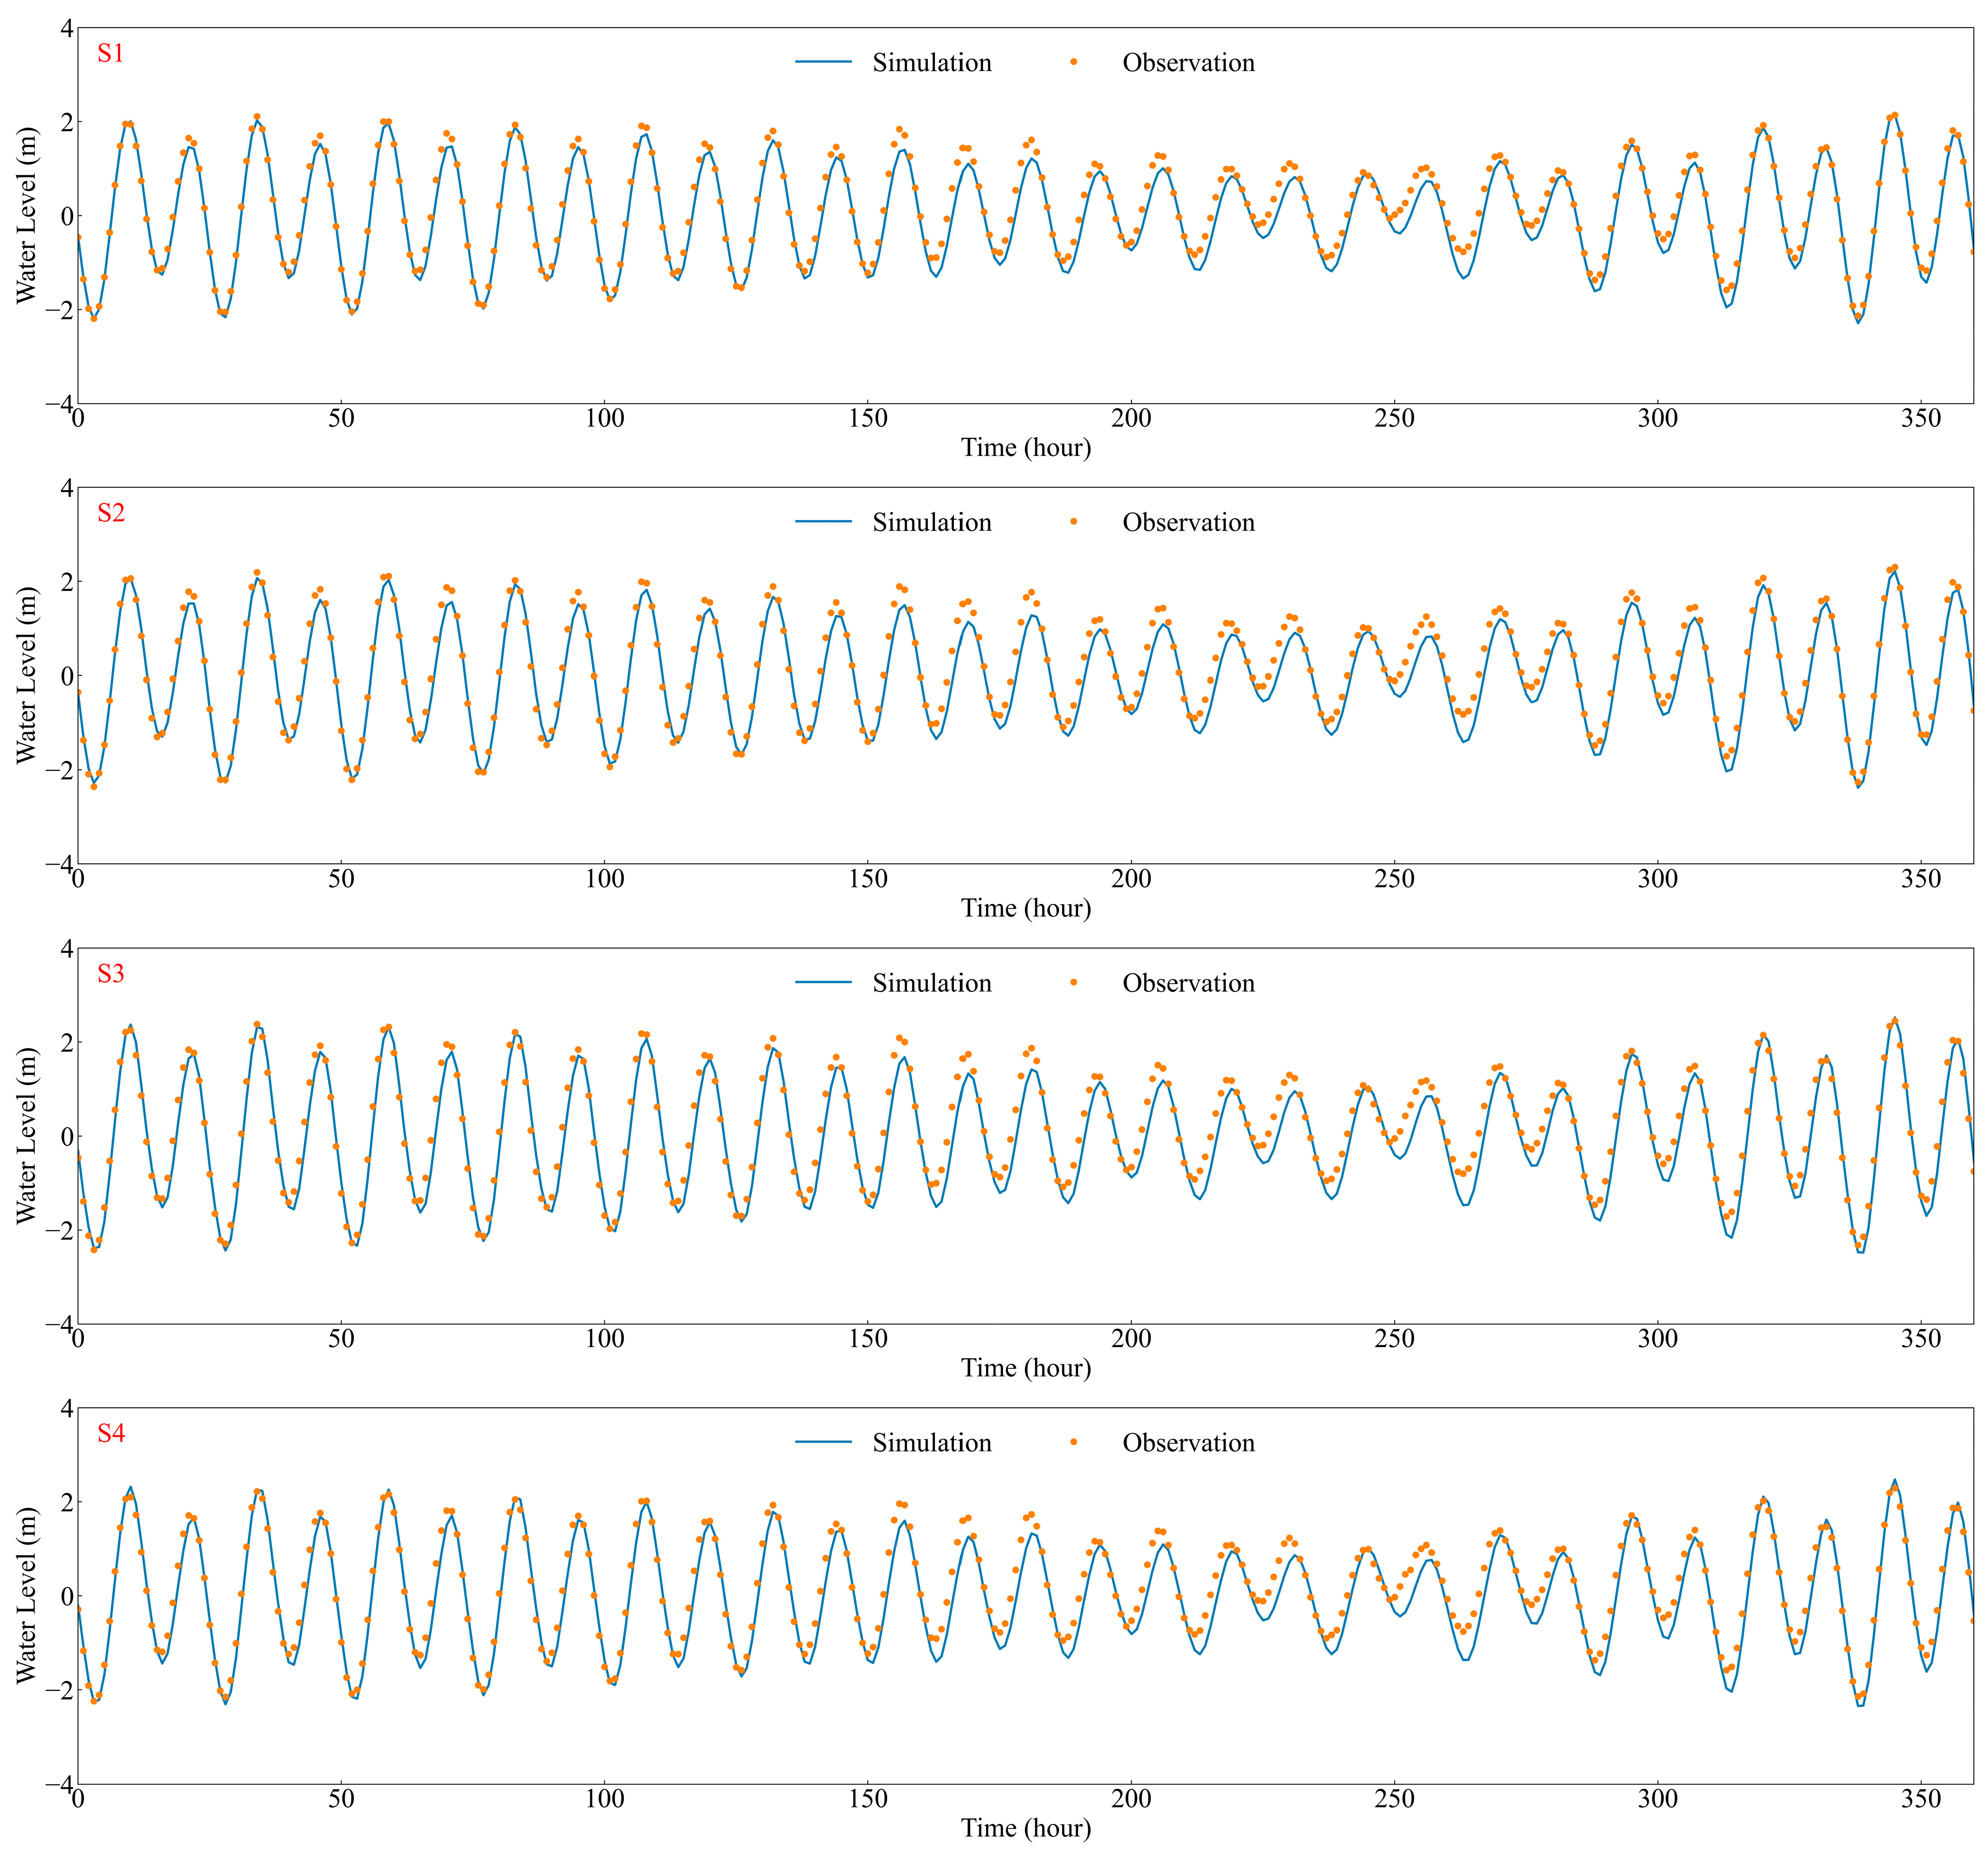Click the blue Simulation legend line in S4
The width and height of the screenshot is (1988, 1853).
[x=823, y=1442]
